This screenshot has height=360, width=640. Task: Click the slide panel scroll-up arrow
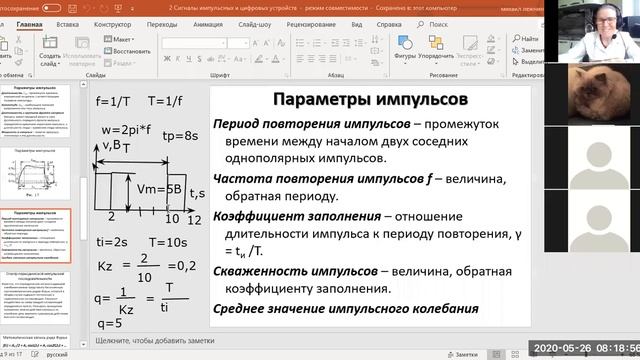[x=83, y=84]
